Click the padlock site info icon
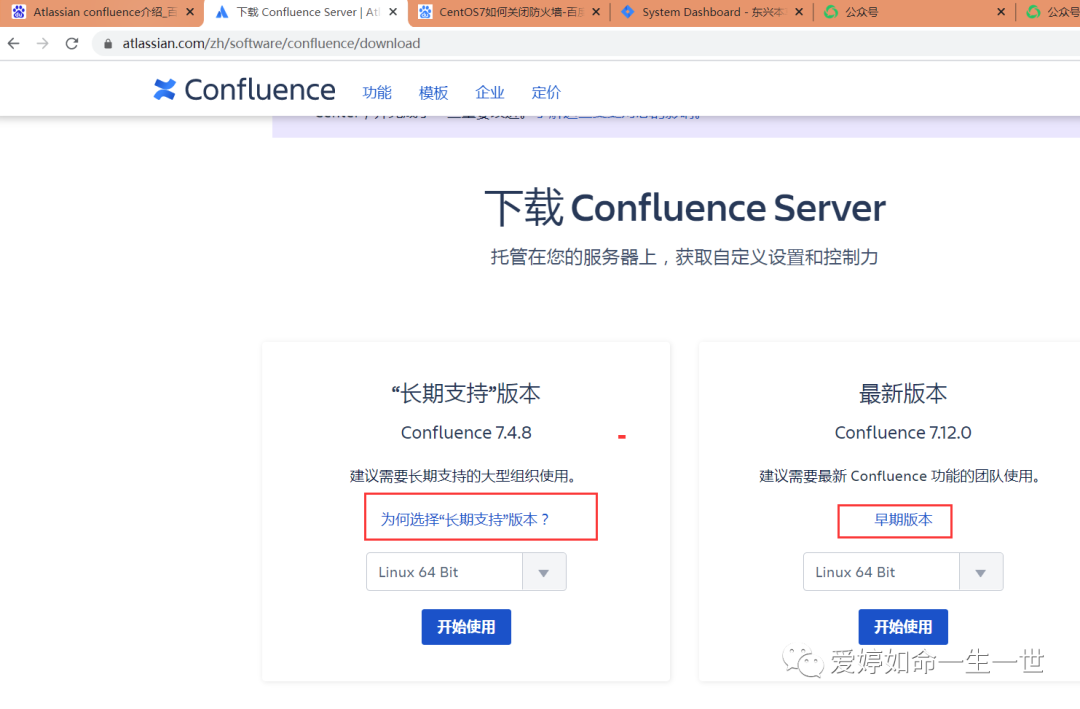This screenshot has height=709, width=1080. 107,43
